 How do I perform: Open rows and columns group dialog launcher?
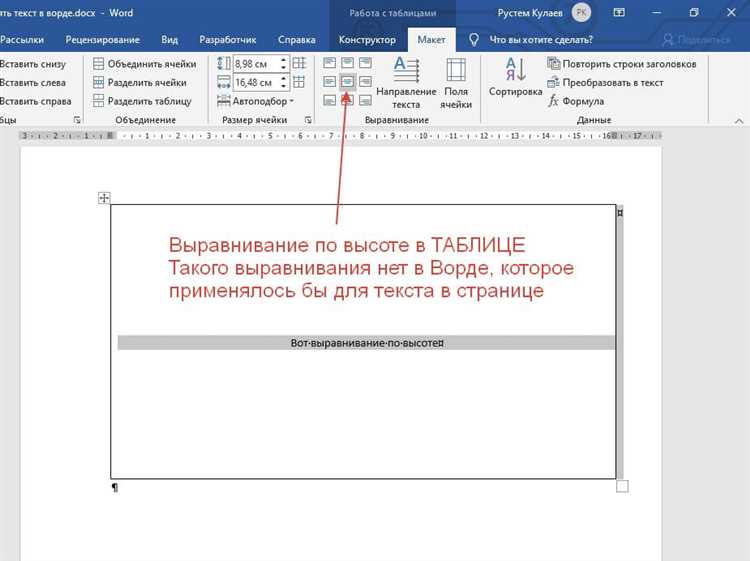[77, 120]
